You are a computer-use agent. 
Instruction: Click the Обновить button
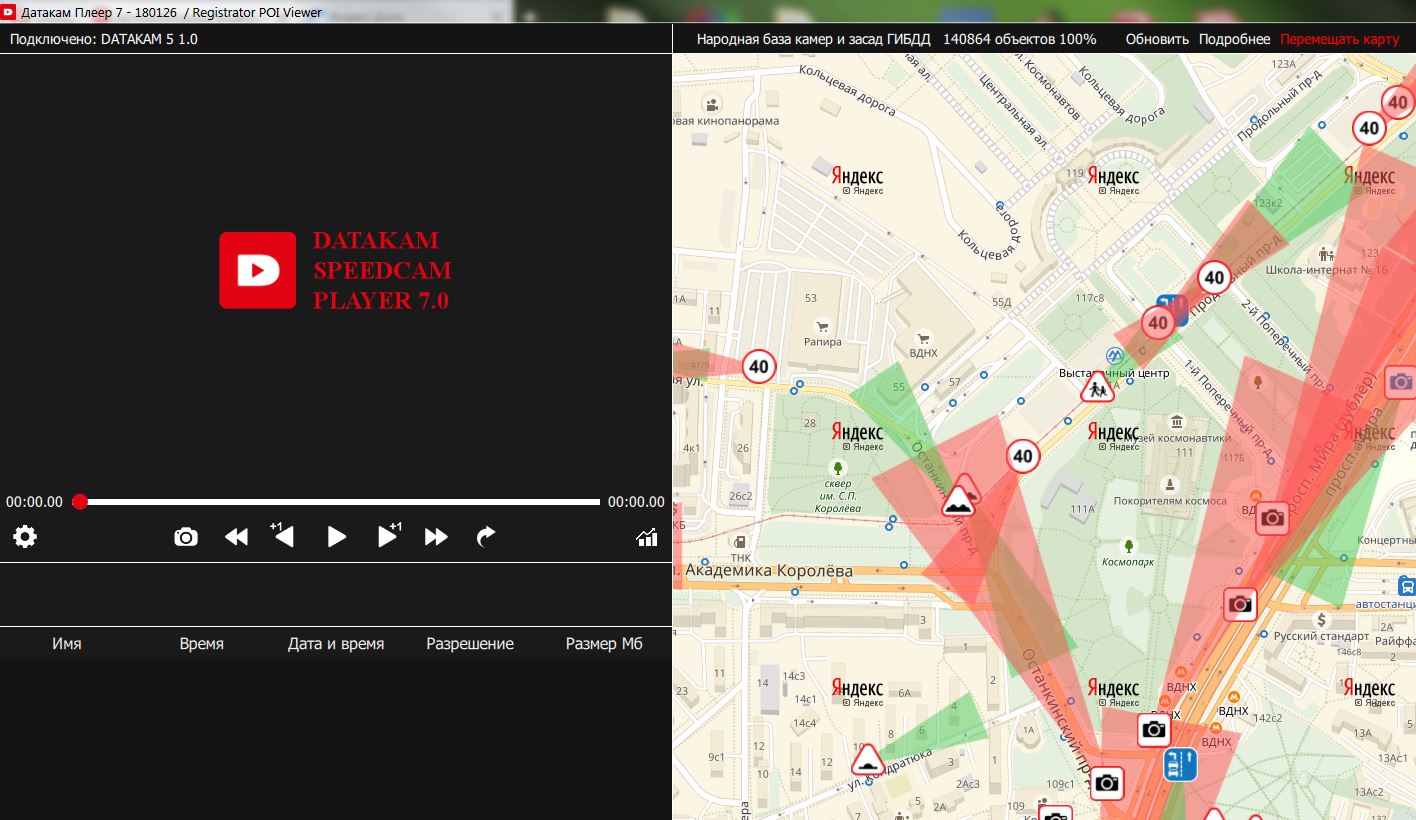1157,39
